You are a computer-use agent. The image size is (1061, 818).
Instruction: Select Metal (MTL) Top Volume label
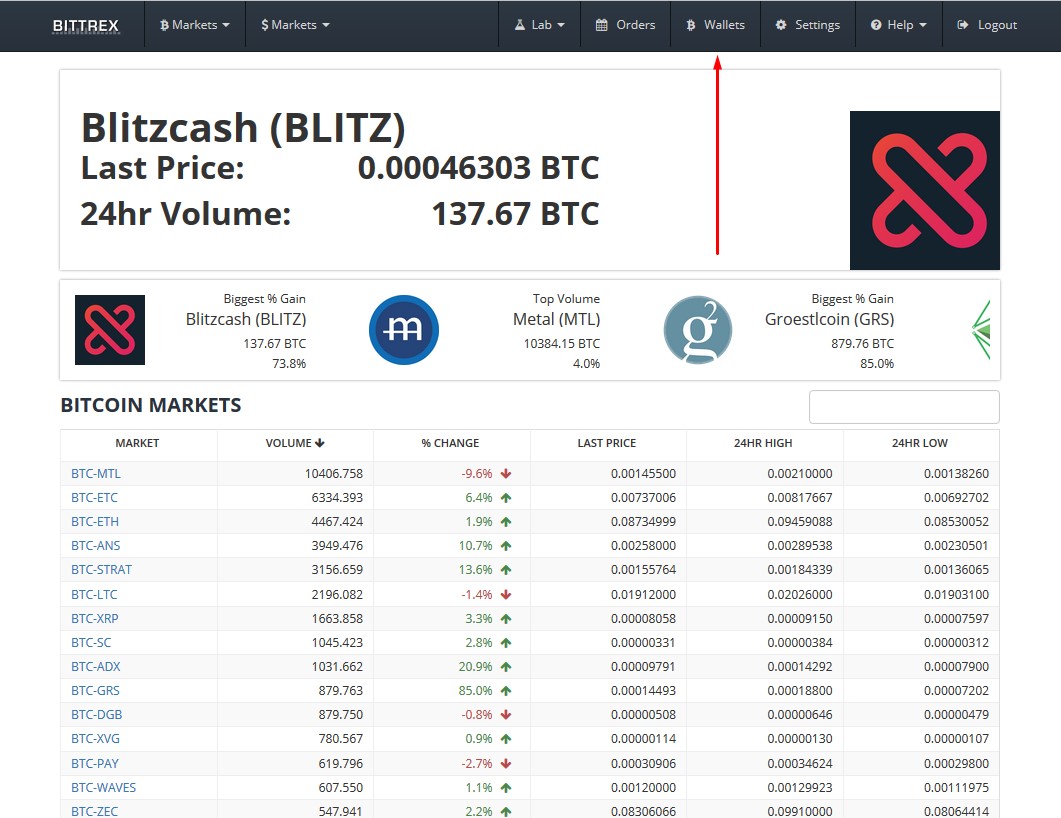[x=556, y=319]
